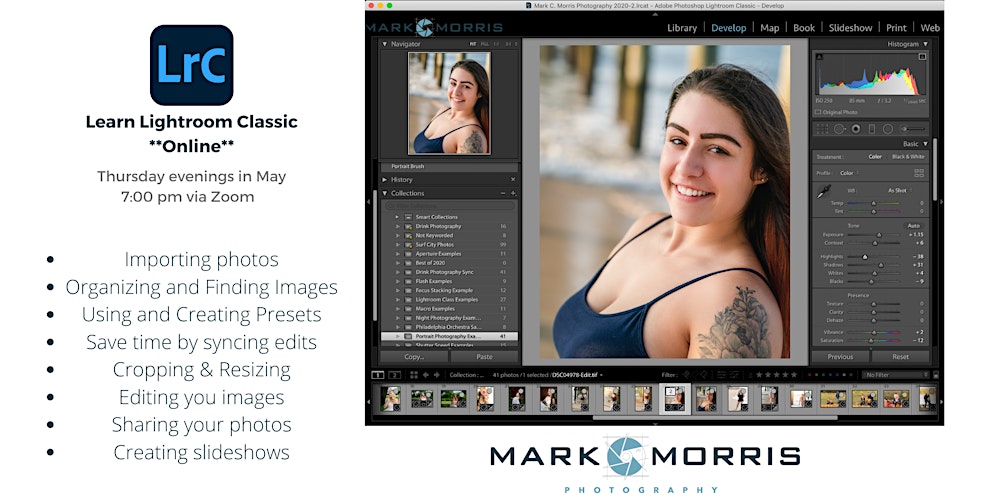Click the Mark Morris identity plate logo
Image resolution: width=1000 pixels, height=500 pixels.
click(434, 27)
